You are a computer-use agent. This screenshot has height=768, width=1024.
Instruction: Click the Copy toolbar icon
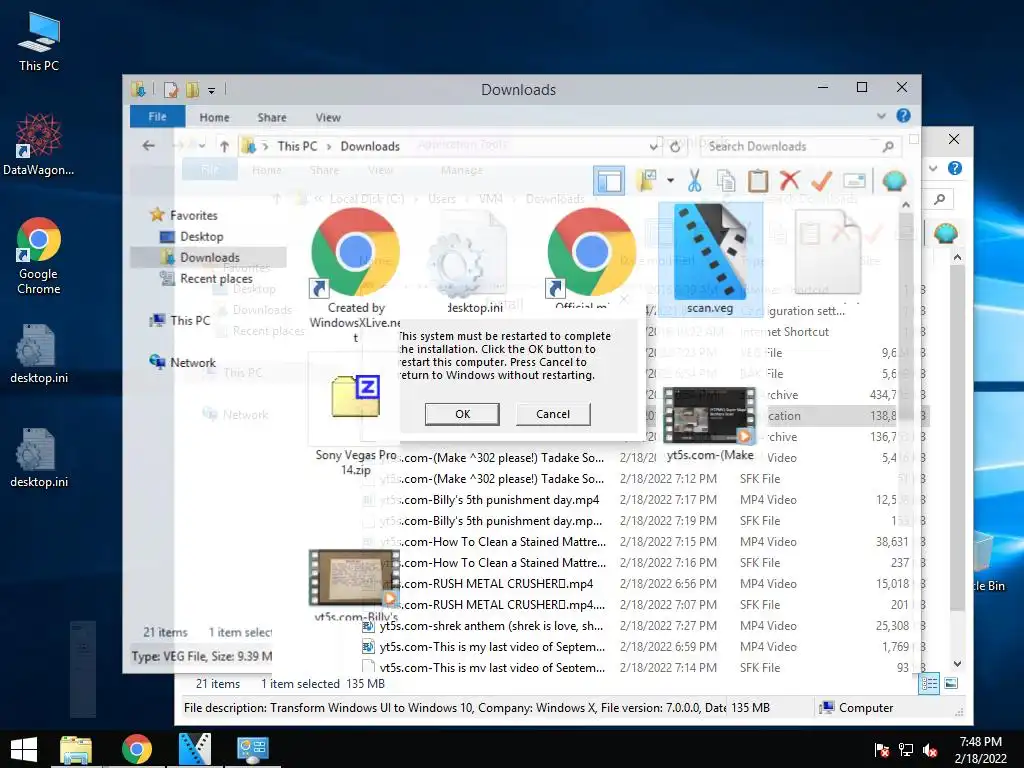(x=726, y=180)
